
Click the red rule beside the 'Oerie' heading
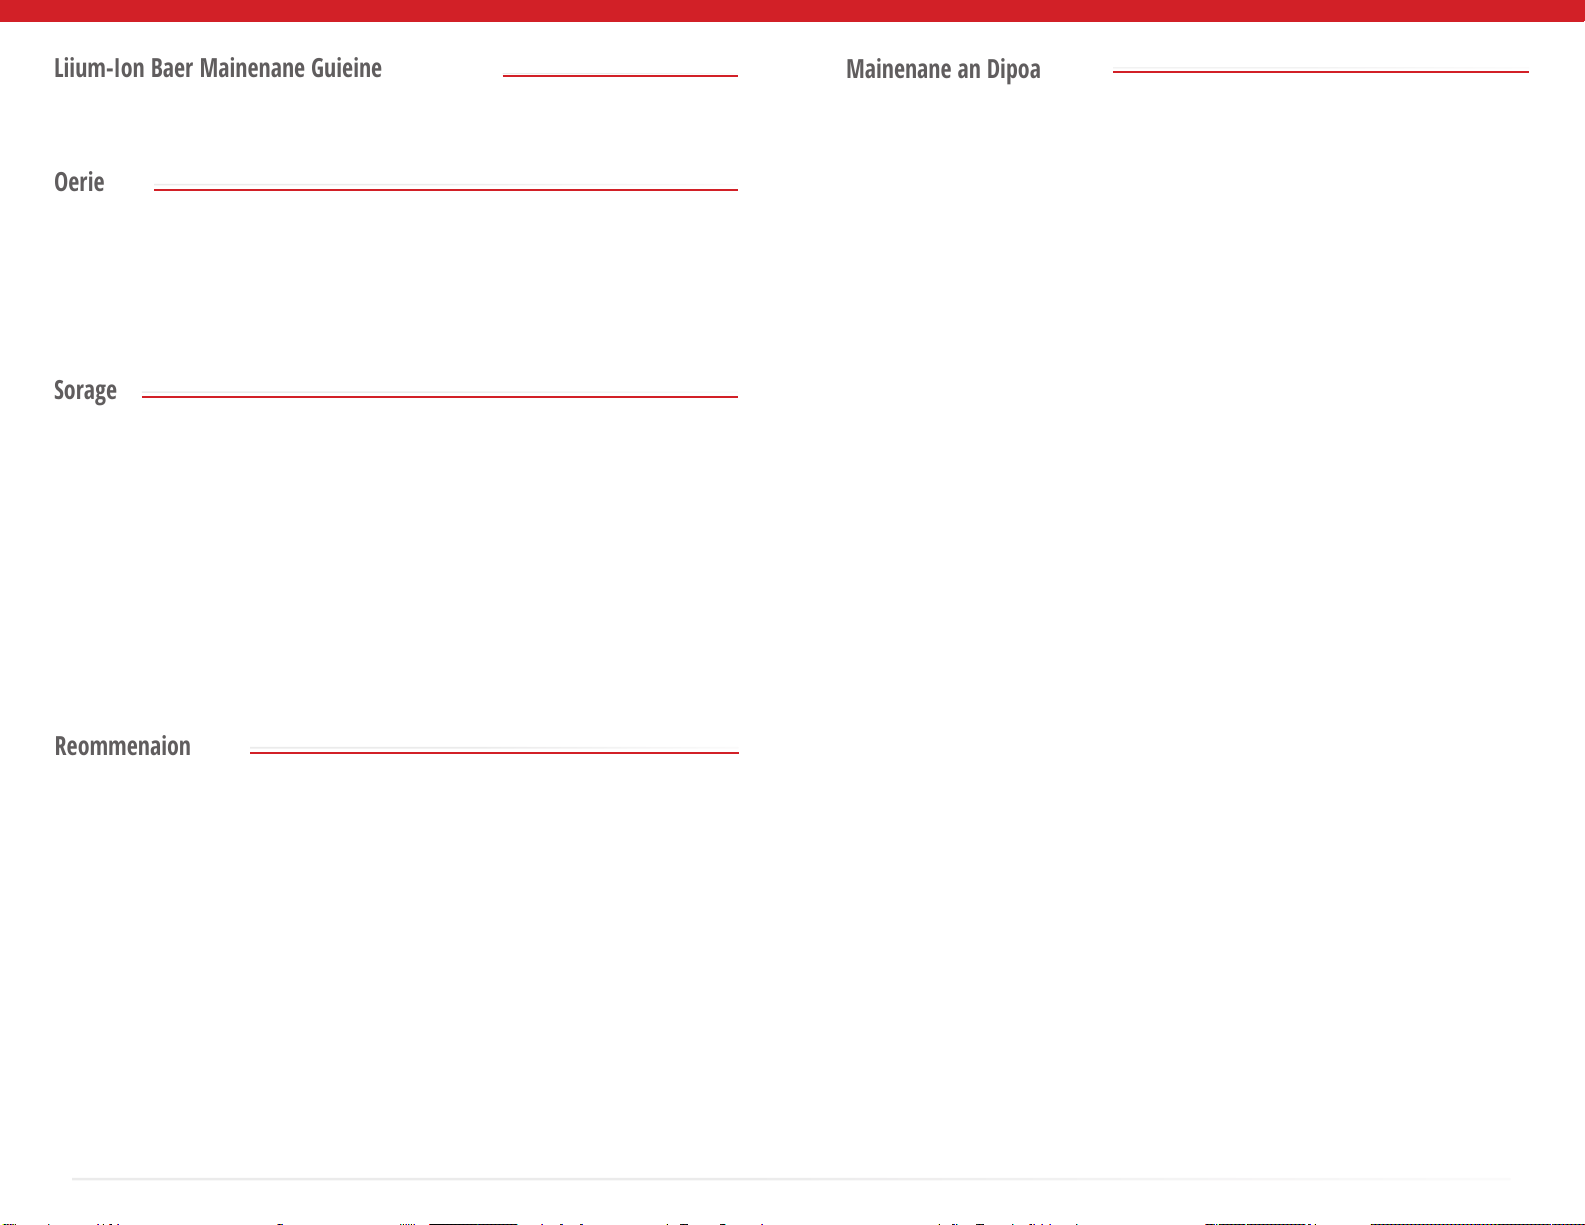[x=445, y=189]
